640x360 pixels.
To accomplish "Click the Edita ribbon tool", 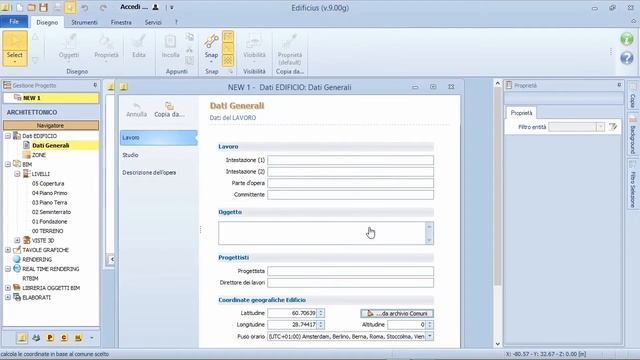I will click(139, 46).
